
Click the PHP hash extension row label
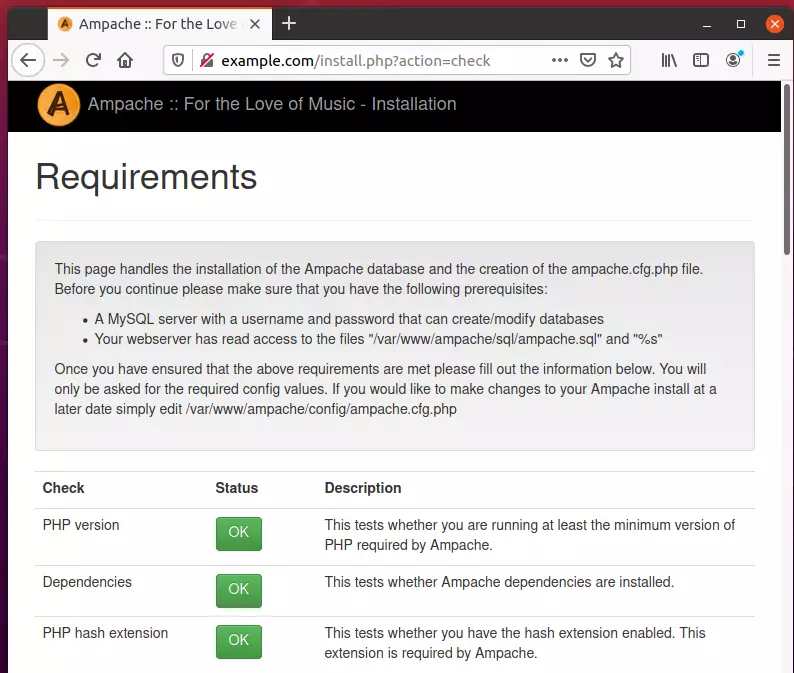[x=105, y=633]
